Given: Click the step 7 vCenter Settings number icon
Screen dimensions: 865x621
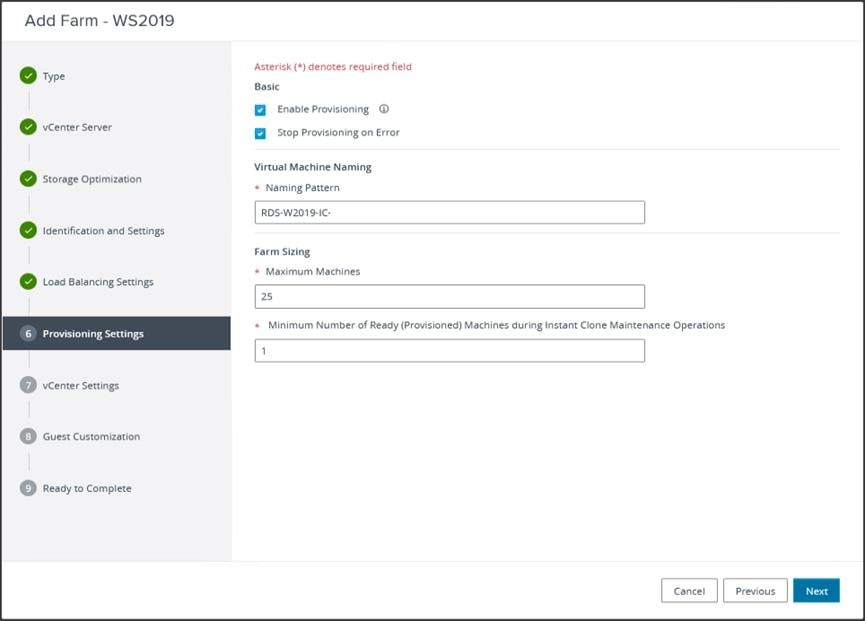Looking at the screenshot, I should [28, 385].
